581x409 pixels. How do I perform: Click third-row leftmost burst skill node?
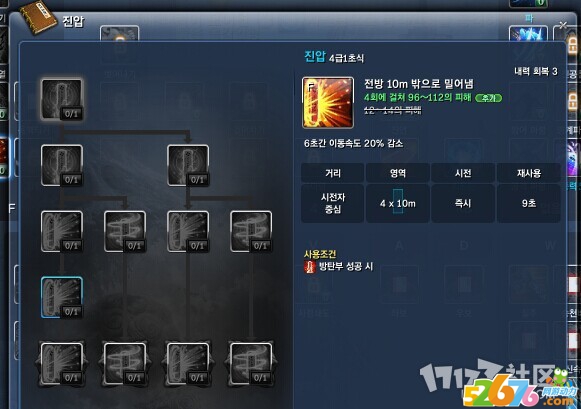click(62, 231)
